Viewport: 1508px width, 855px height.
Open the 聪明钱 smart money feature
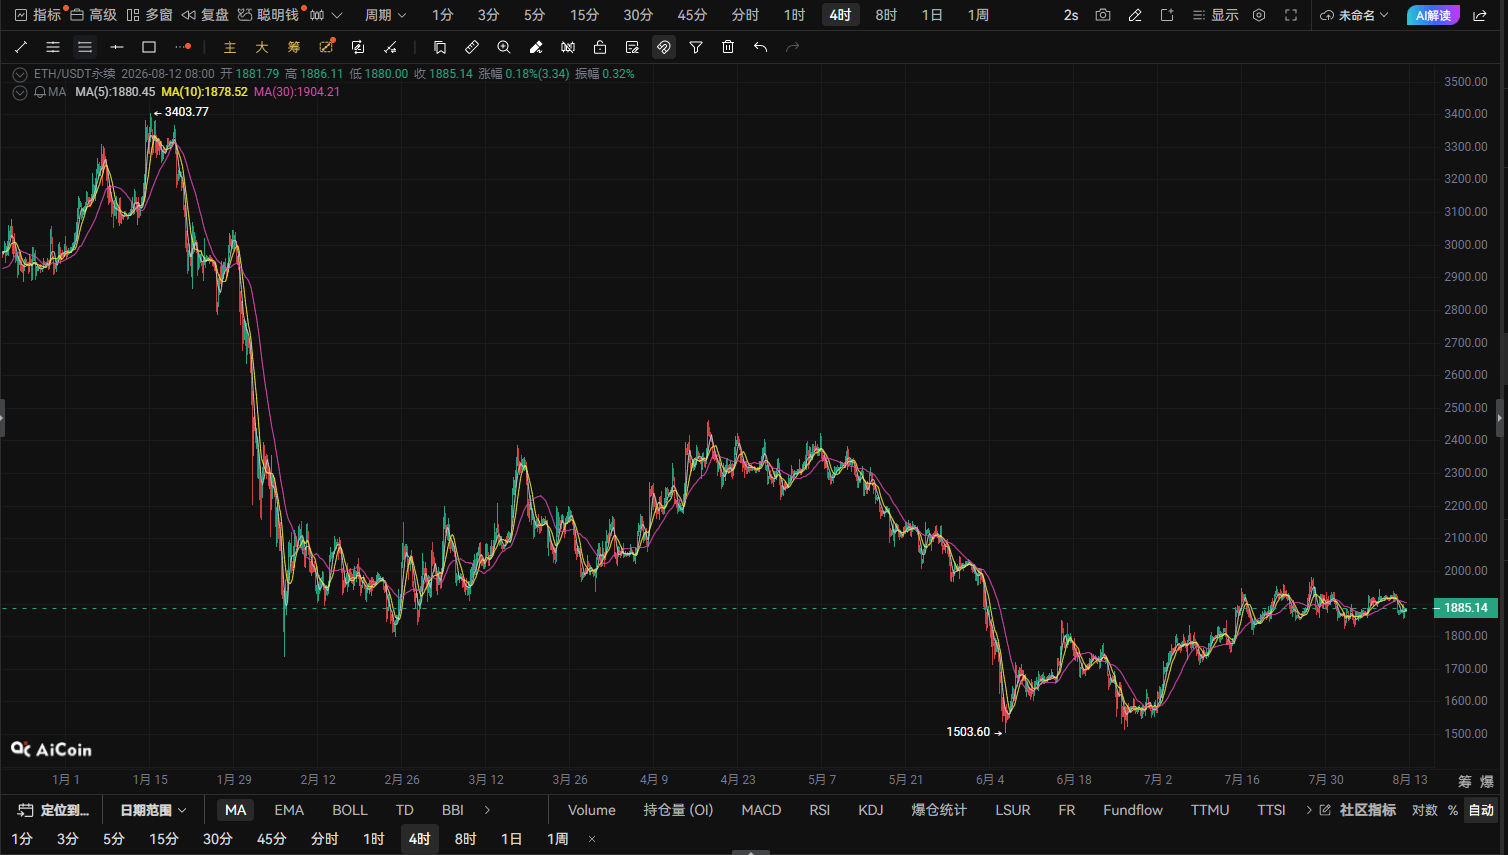[268, 15]
